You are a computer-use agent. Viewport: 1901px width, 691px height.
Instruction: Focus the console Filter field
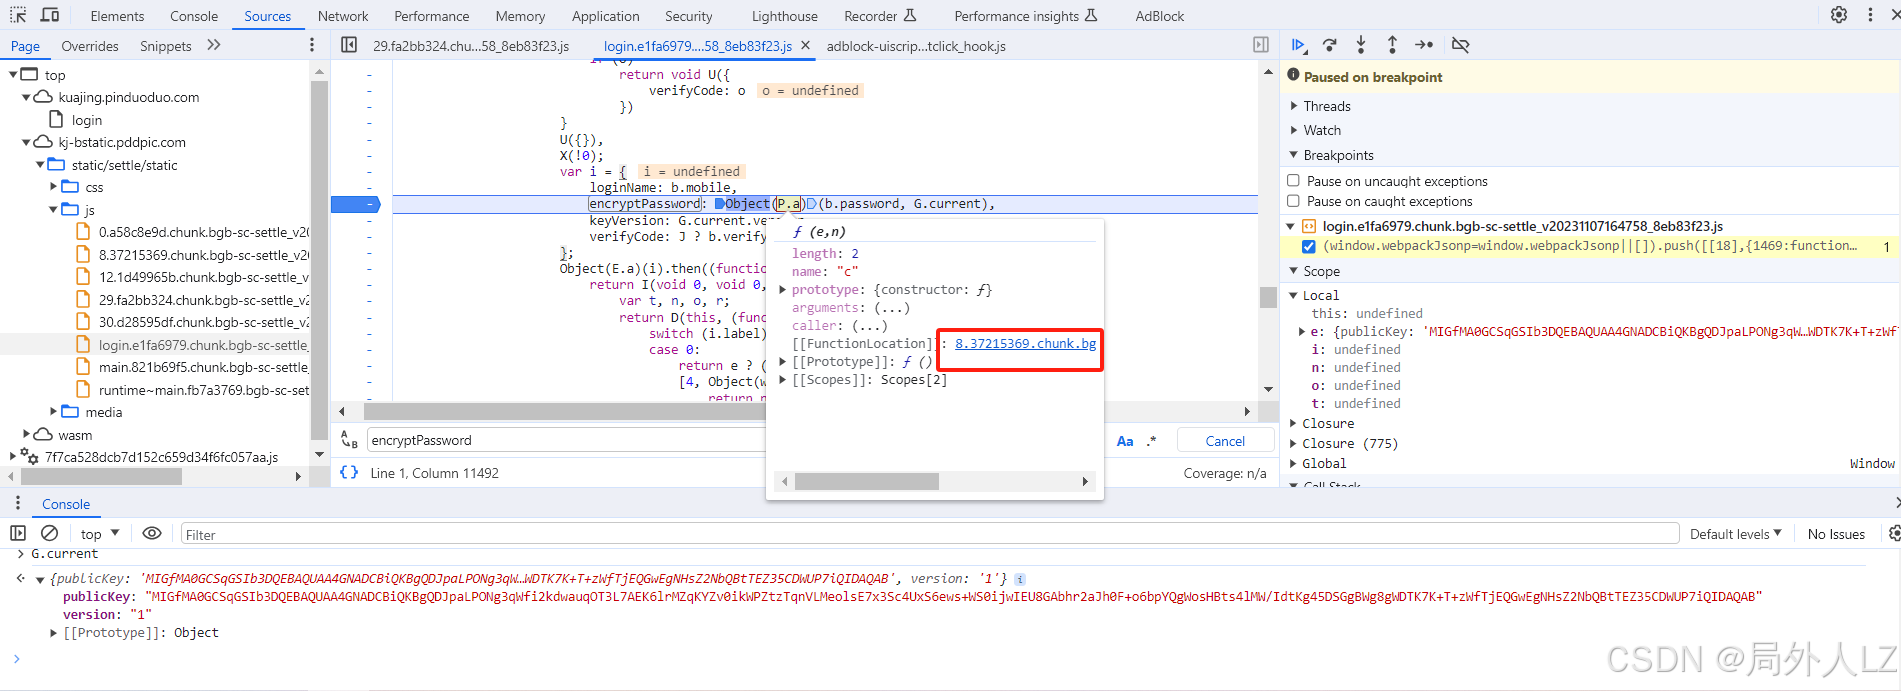[x=928, y=534]
